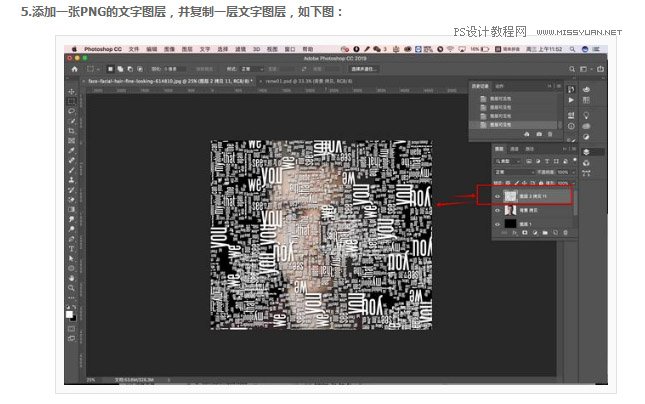This screenshot has height=404, width=645.
Task: Enable add to selection mode
Action: point(121,69)
